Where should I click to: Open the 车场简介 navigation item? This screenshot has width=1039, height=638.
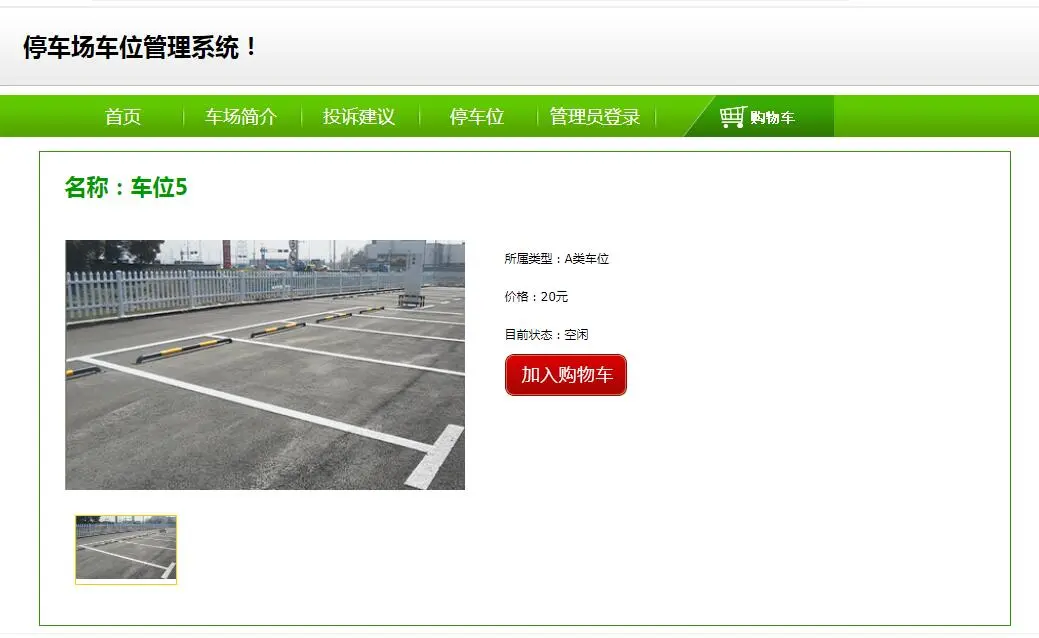[x=241, y=117]
